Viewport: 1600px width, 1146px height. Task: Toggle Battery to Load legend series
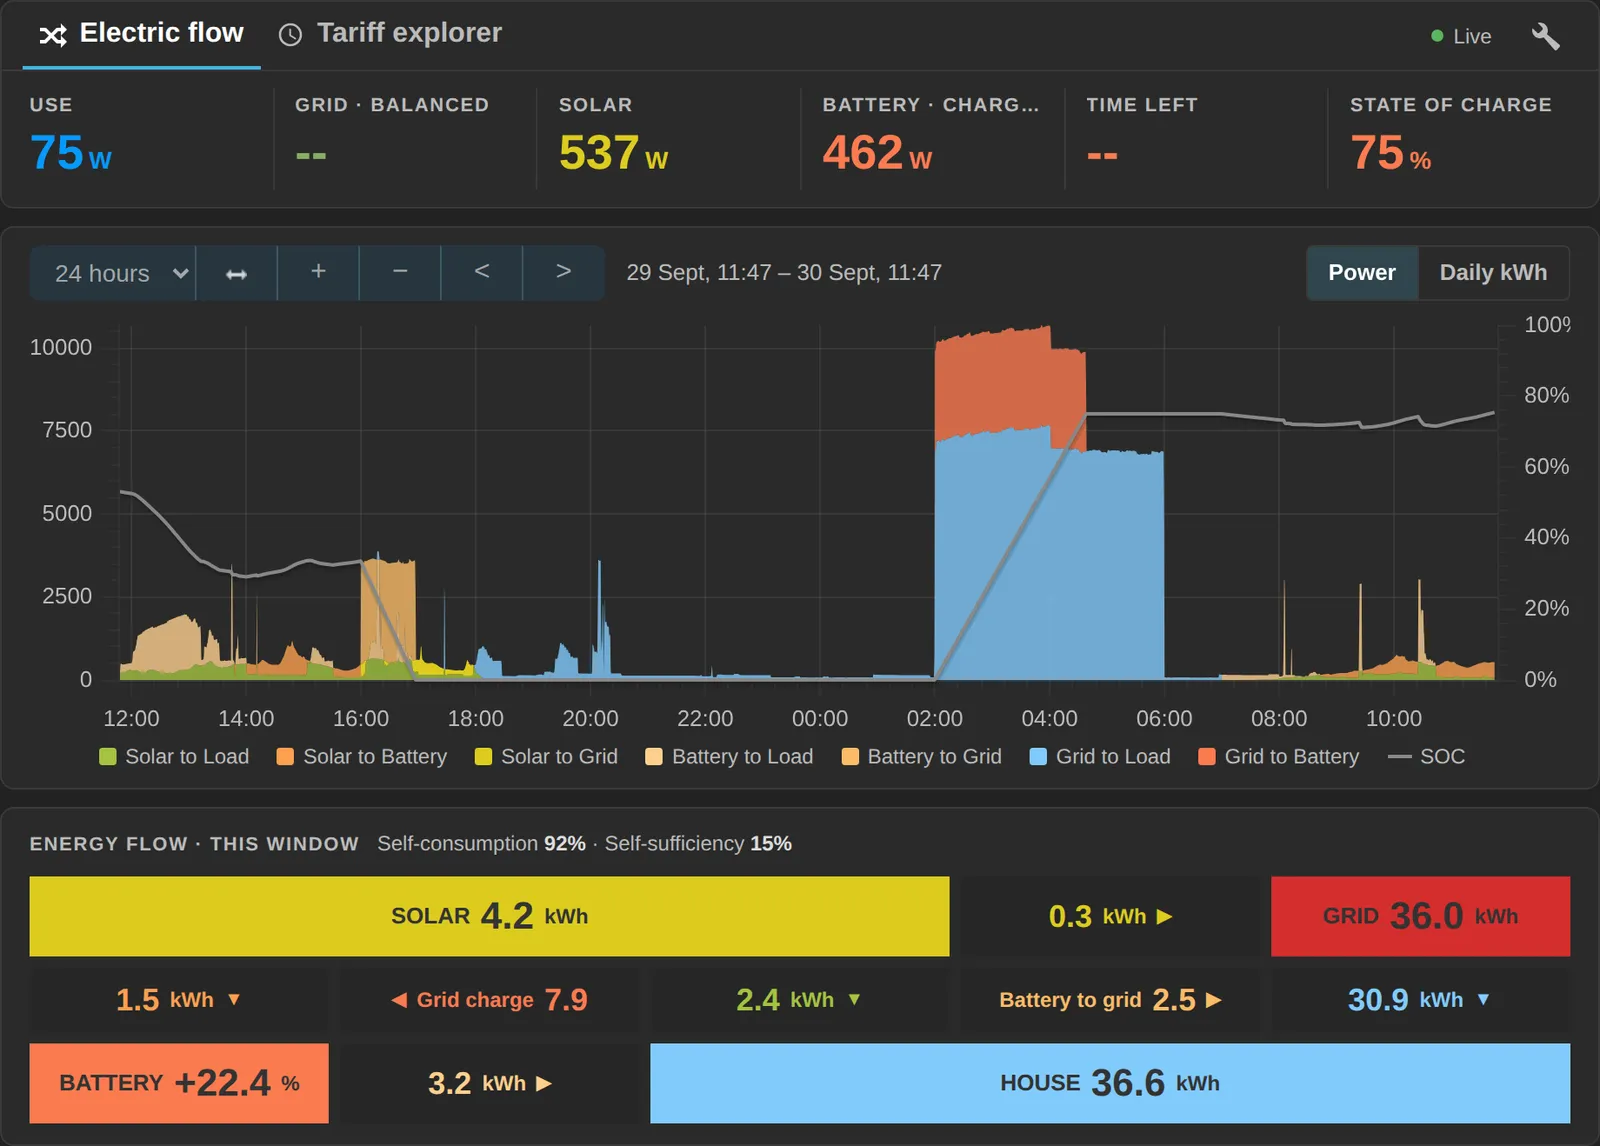tap(730, 757)
